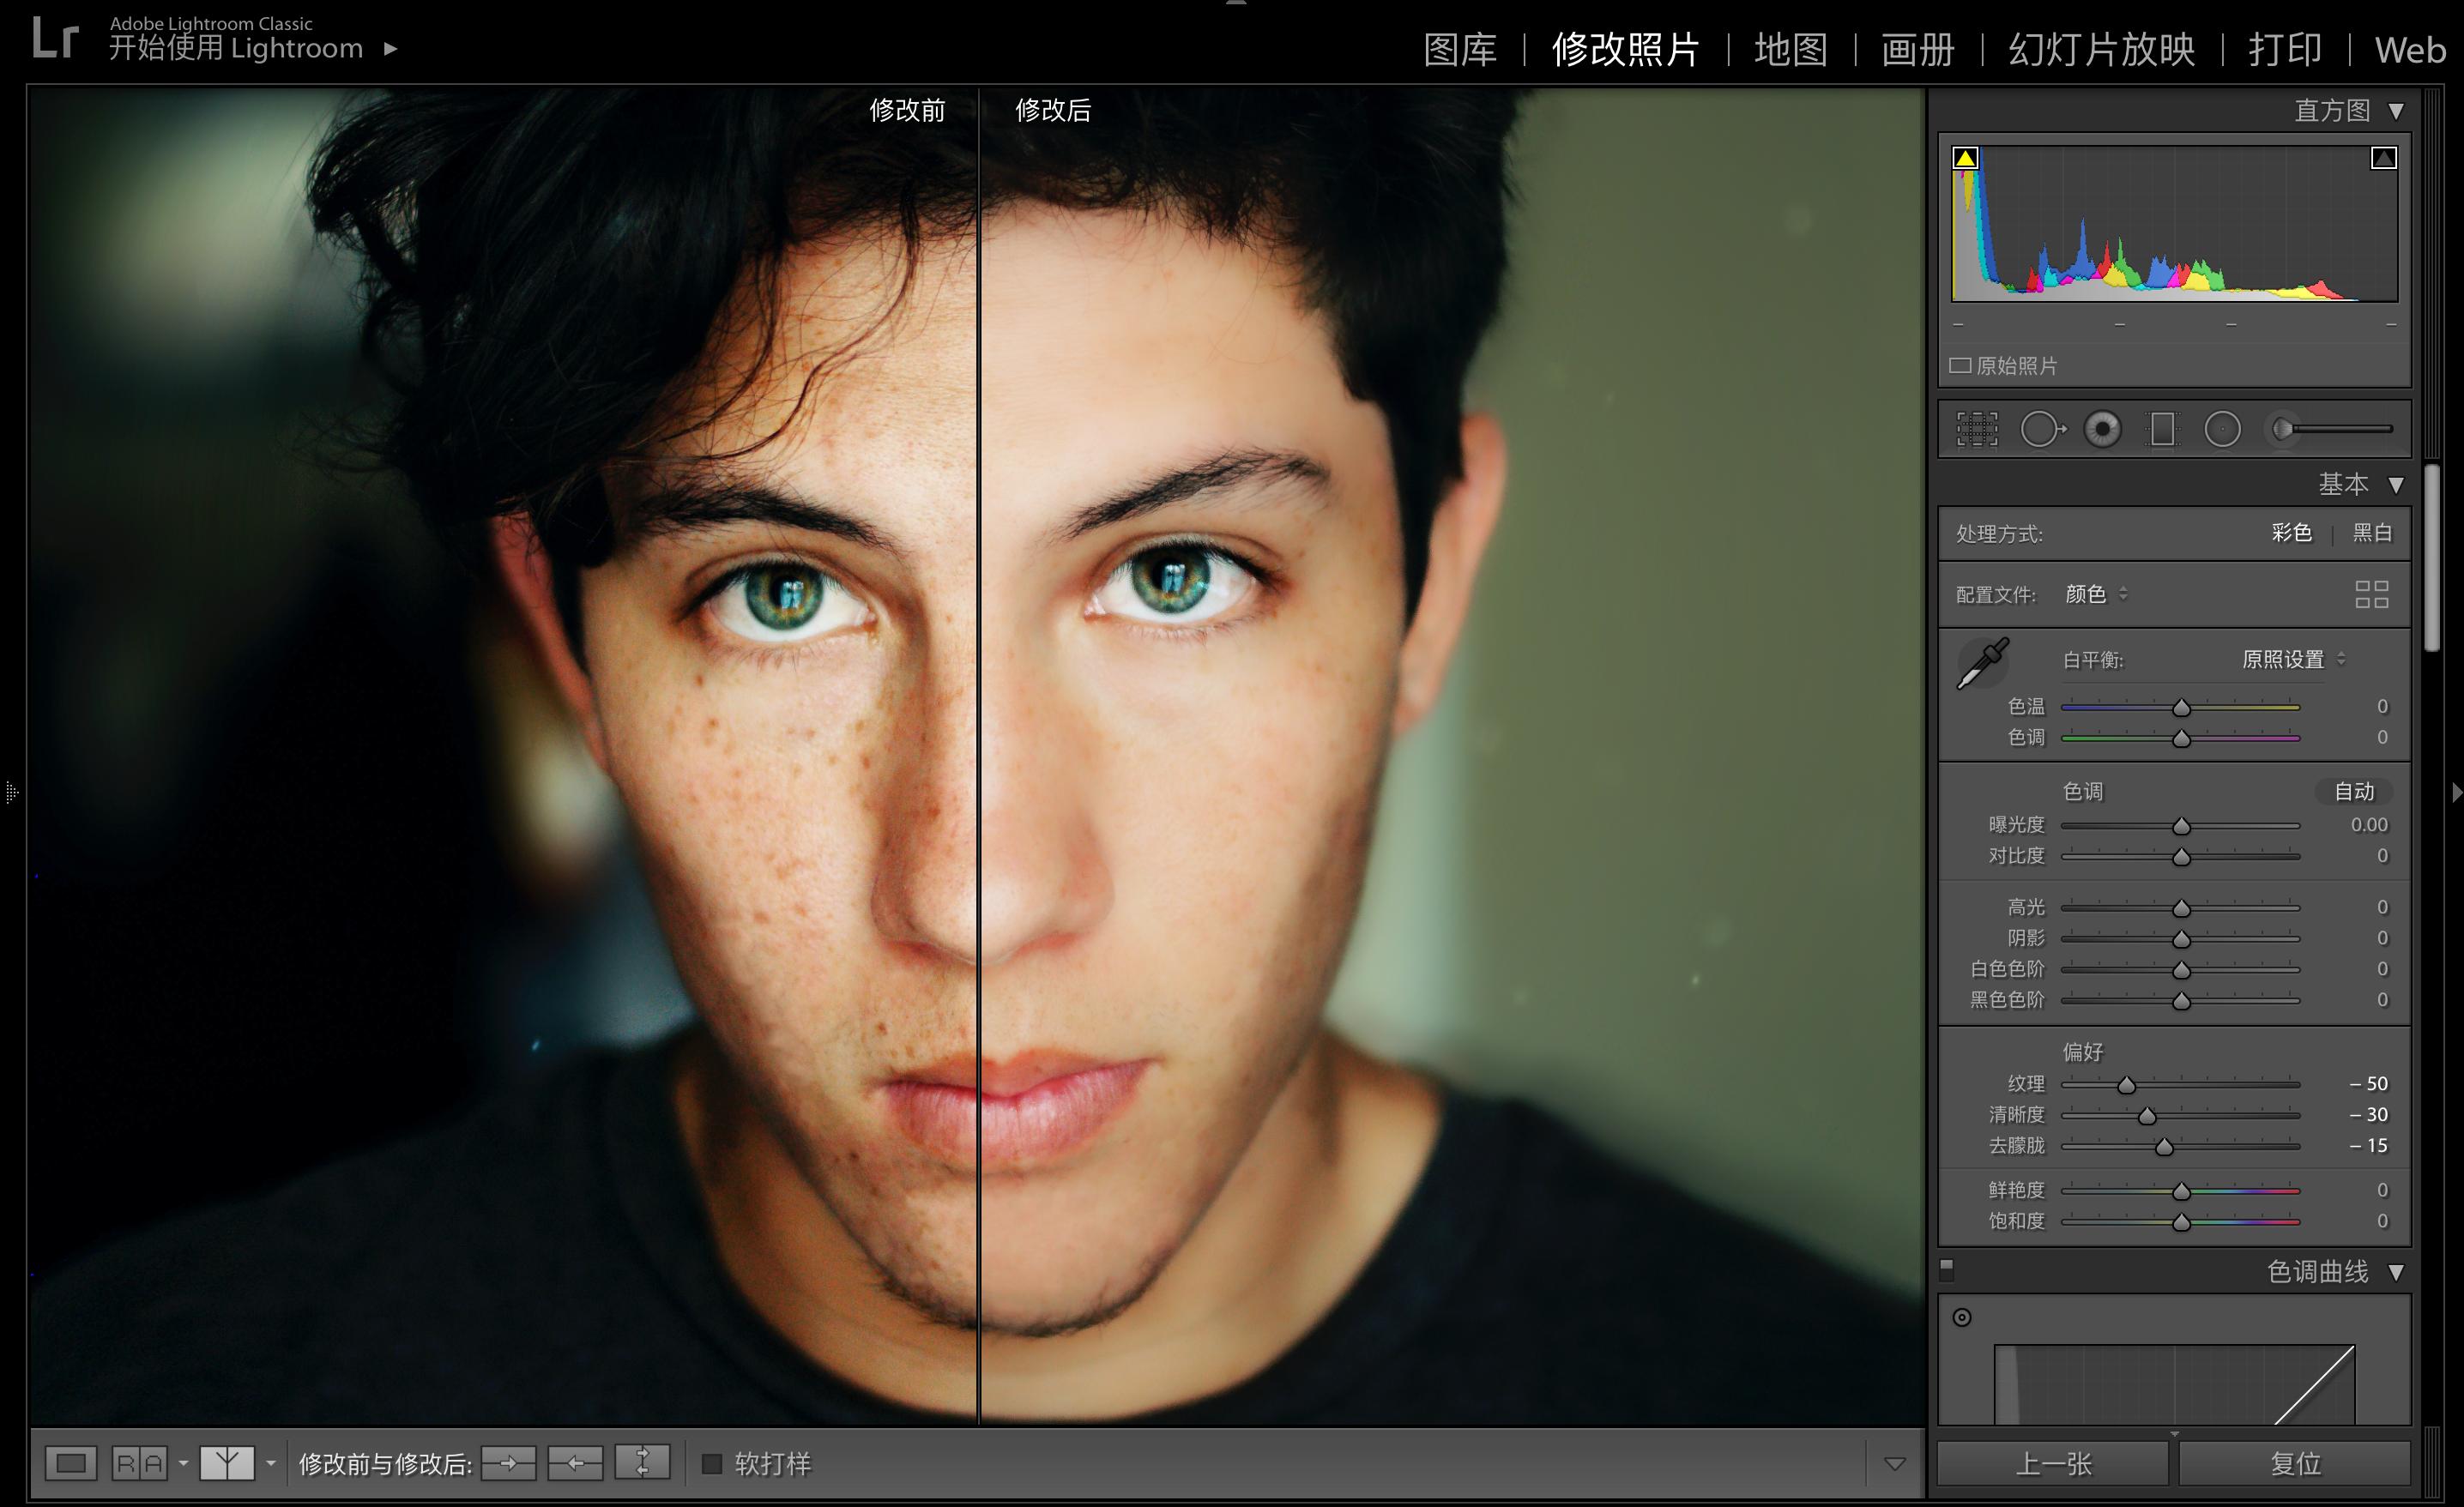Viewport: 2464px width, 1507px height.
Task: Select the Spot Removal tool
Action: [x=2042, y=429]
